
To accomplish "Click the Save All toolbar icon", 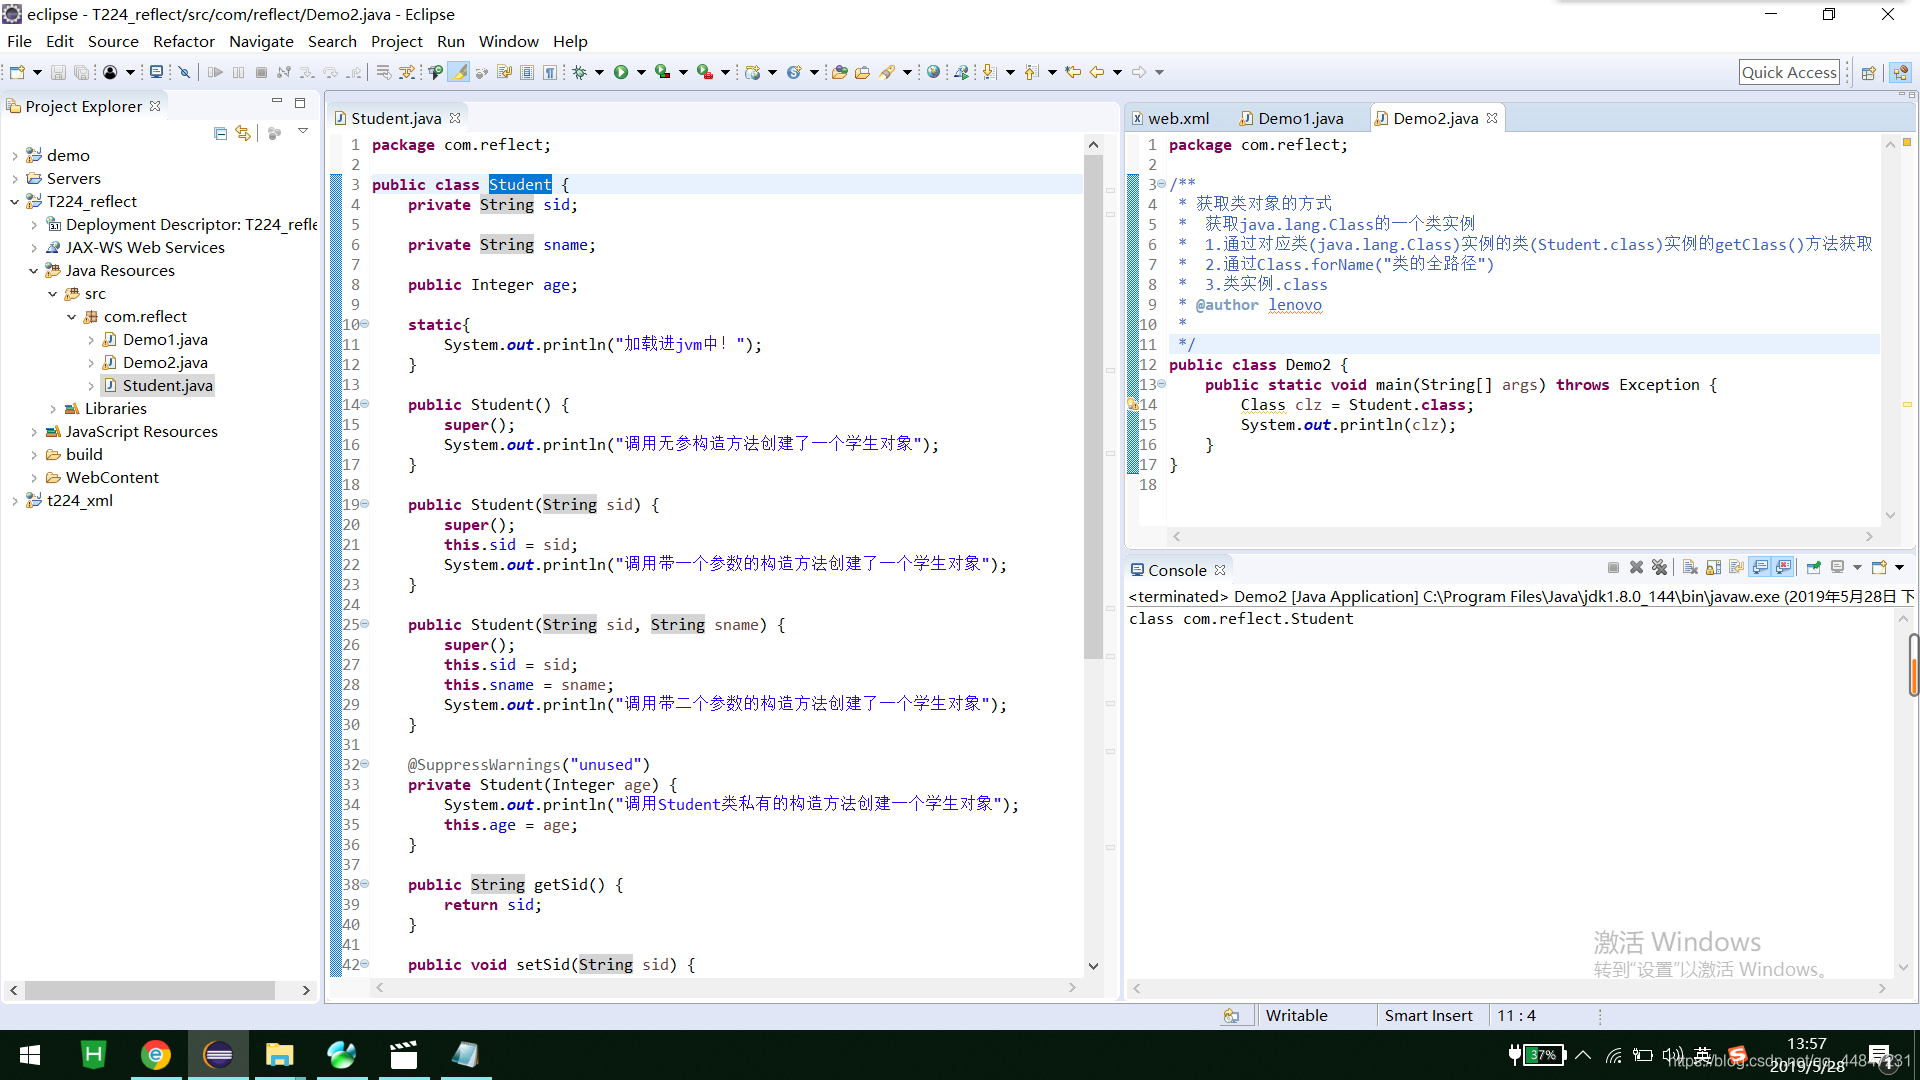I will tap(81, 72).
